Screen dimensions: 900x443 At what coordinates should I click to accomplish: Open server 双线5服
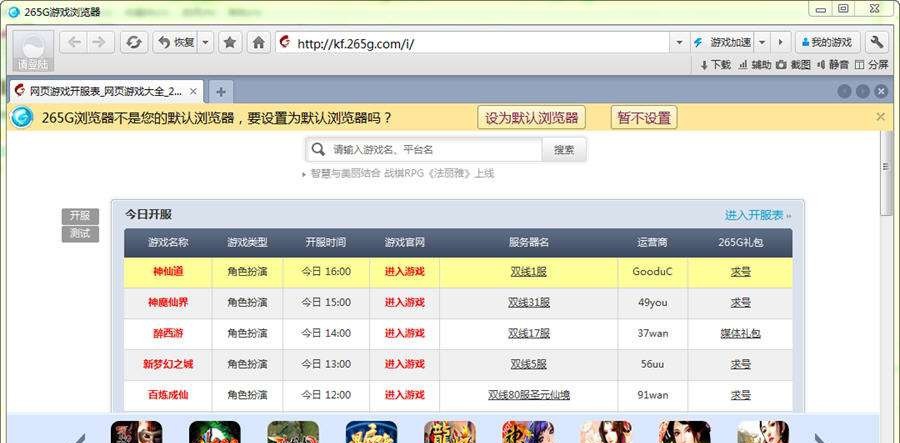pyautogui.click(x=529, y=364)
